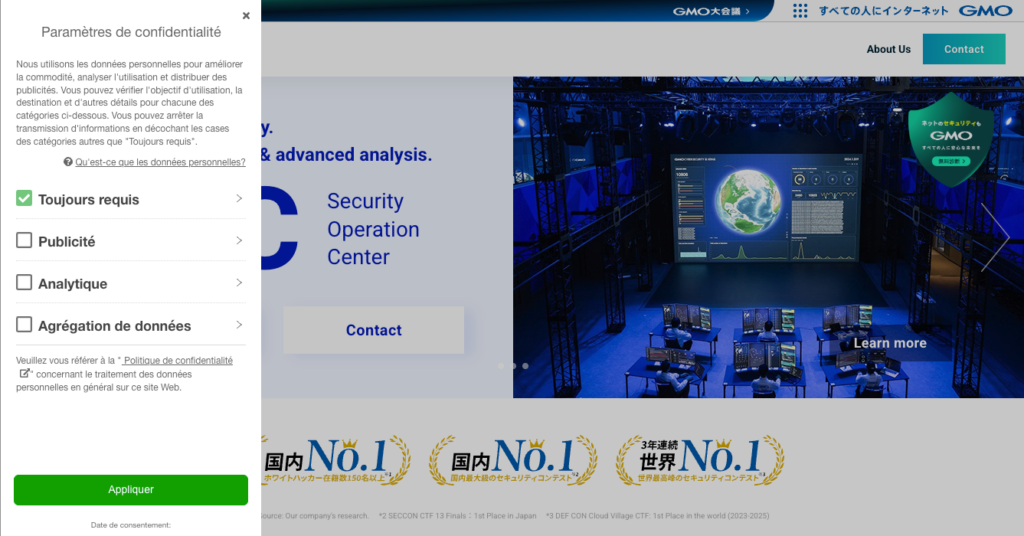Click the 世界No.1 three-year award badge
1024x536 pixels.
point(699,460)
